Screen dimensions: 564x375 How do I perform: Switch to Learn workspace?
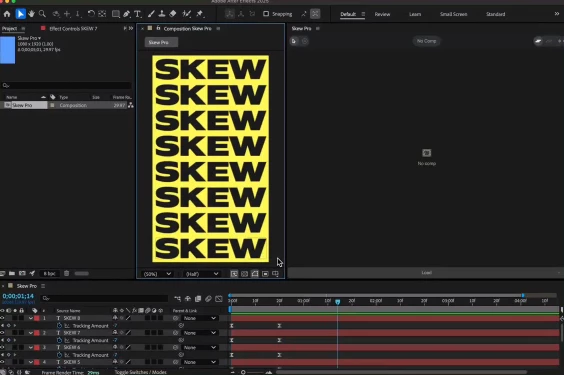[x=415, y=14]
